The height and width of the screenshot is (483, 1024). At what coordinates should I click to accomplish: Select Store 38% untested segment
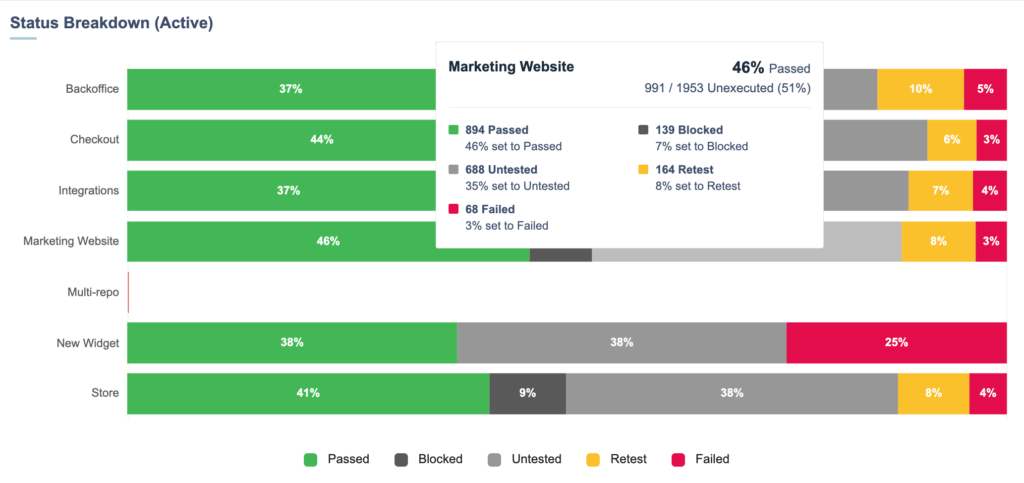(731, 393)
